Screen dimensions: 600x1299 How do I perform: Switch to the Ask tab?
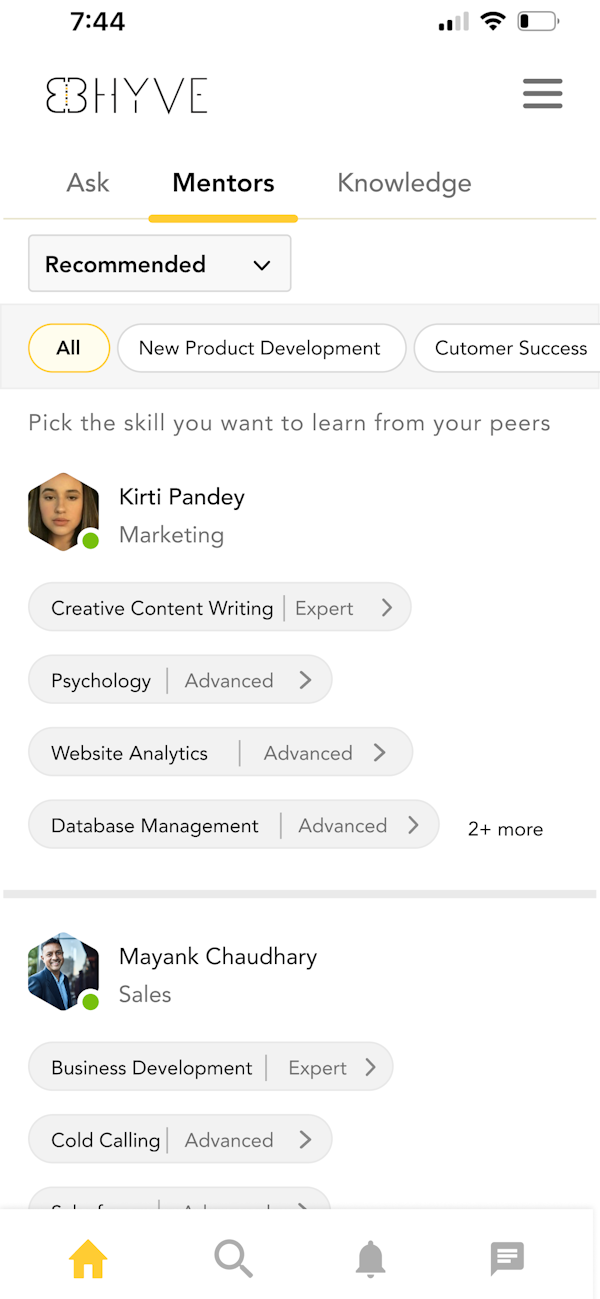point(88,183)
